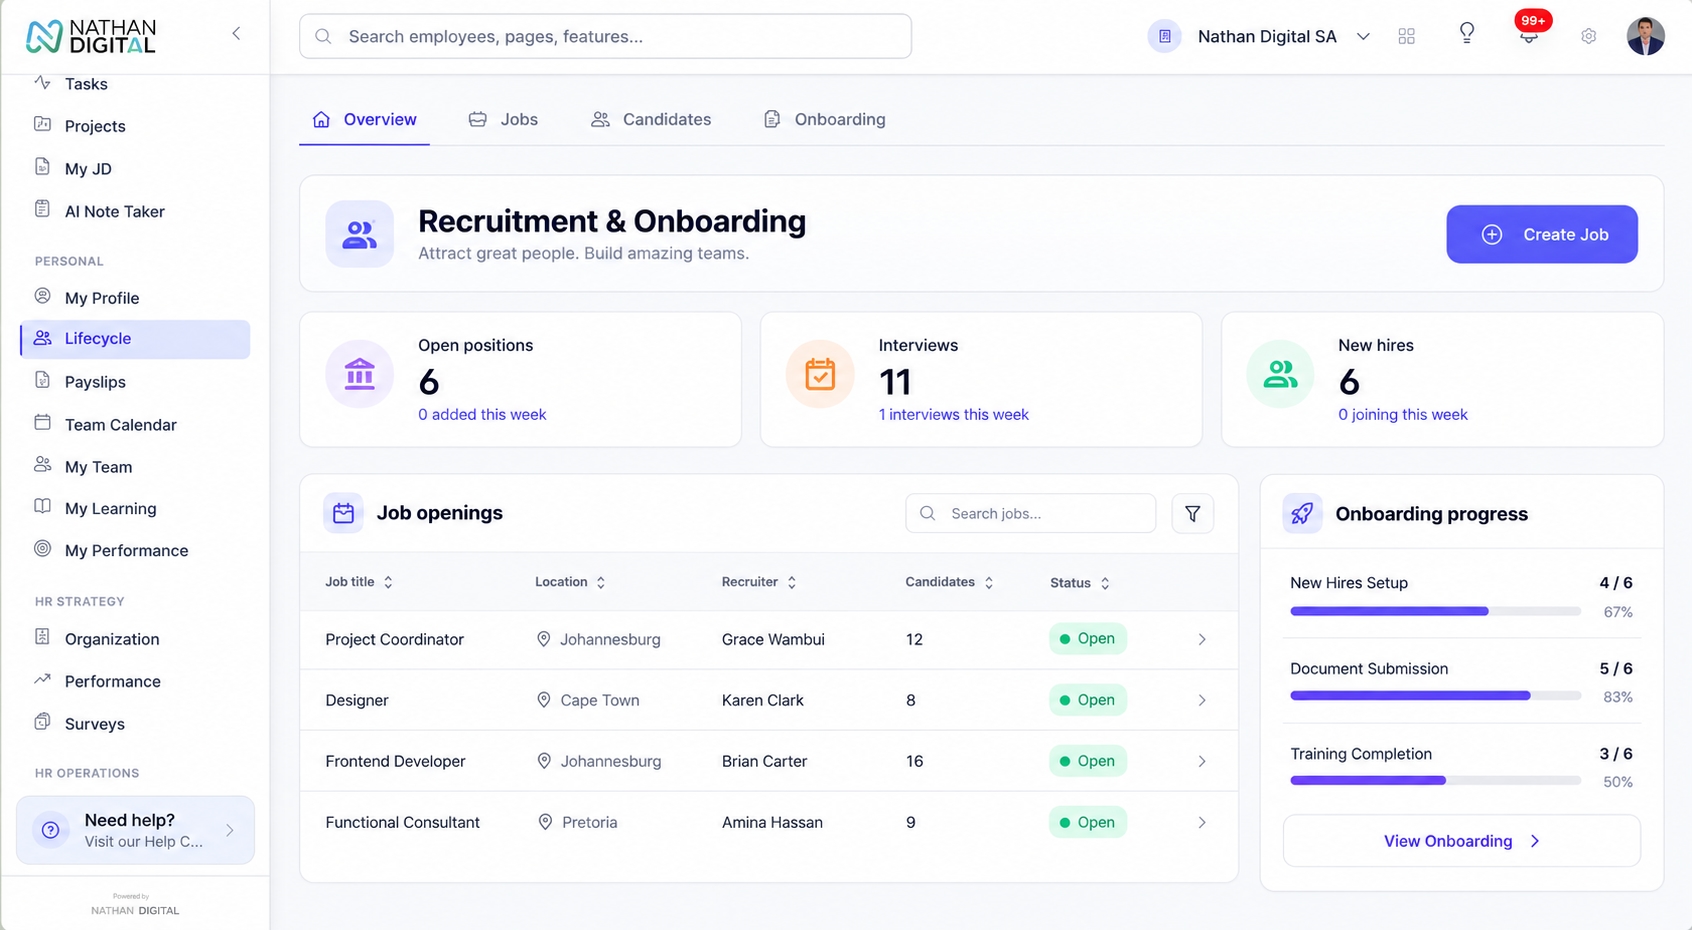This screenshot has width=1692, height=930.
Task: Click the Document Submission progress bar
Action: tap(1435, 696)
